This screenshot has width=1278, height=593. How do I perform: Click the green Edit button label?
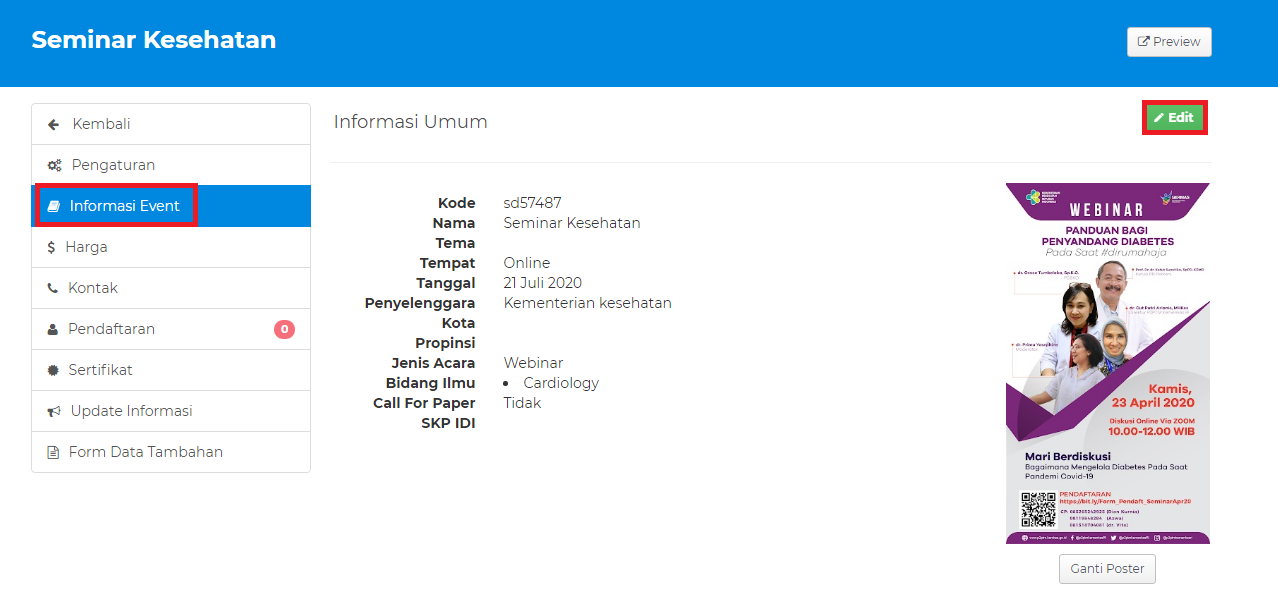tap(1181, 118)
